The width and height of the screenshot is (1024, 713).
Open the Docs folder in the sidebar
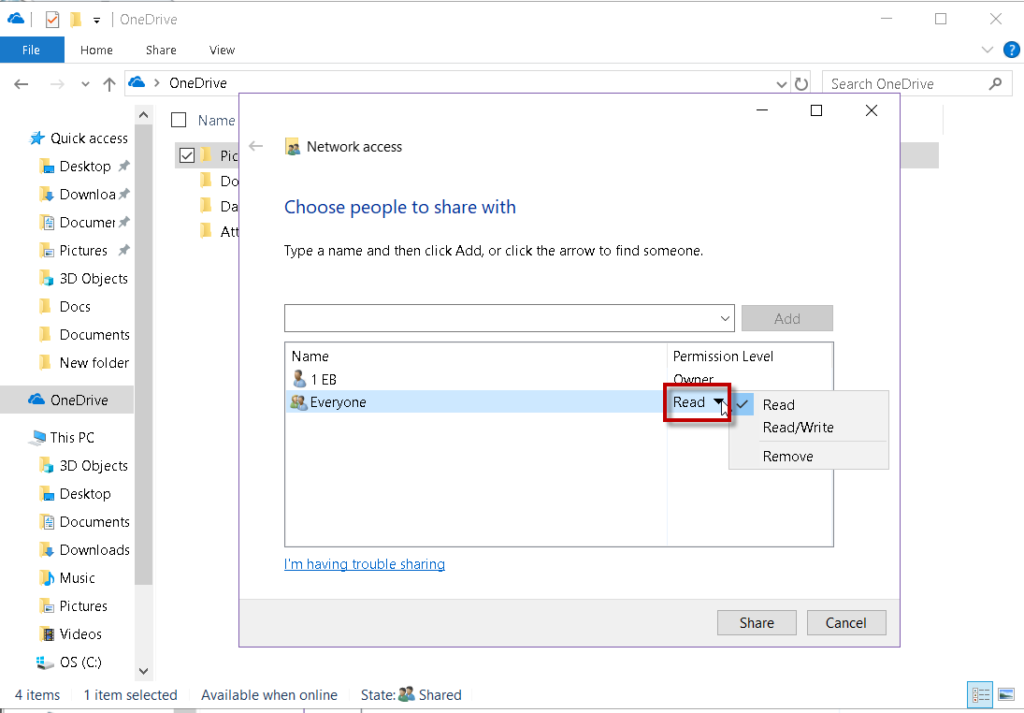coord(74,306)
